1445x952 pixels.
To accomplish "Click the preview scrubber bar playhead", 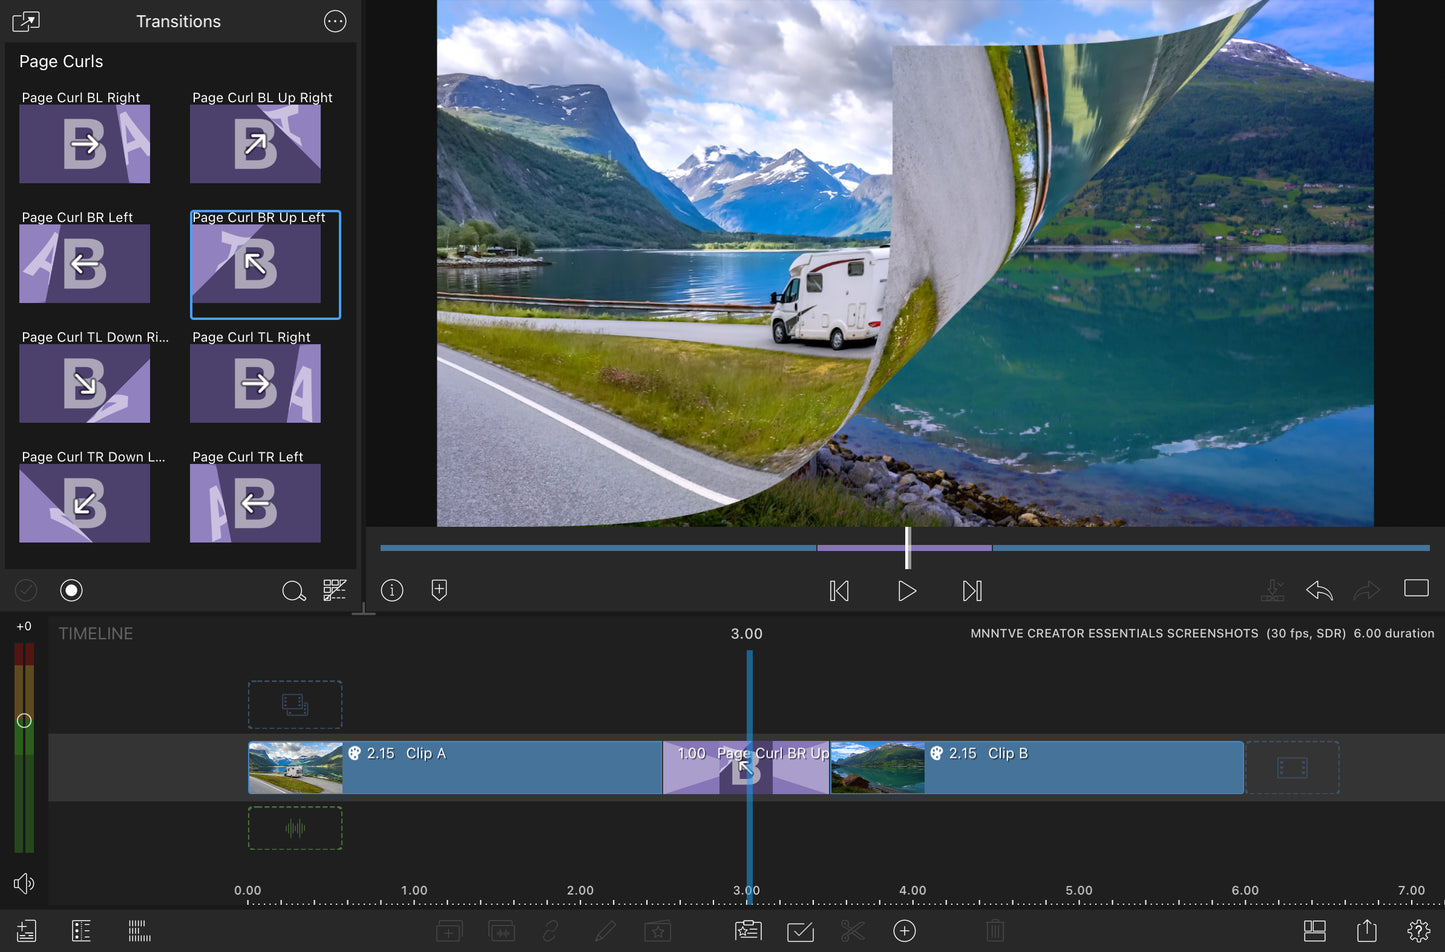I will point(908,548).
